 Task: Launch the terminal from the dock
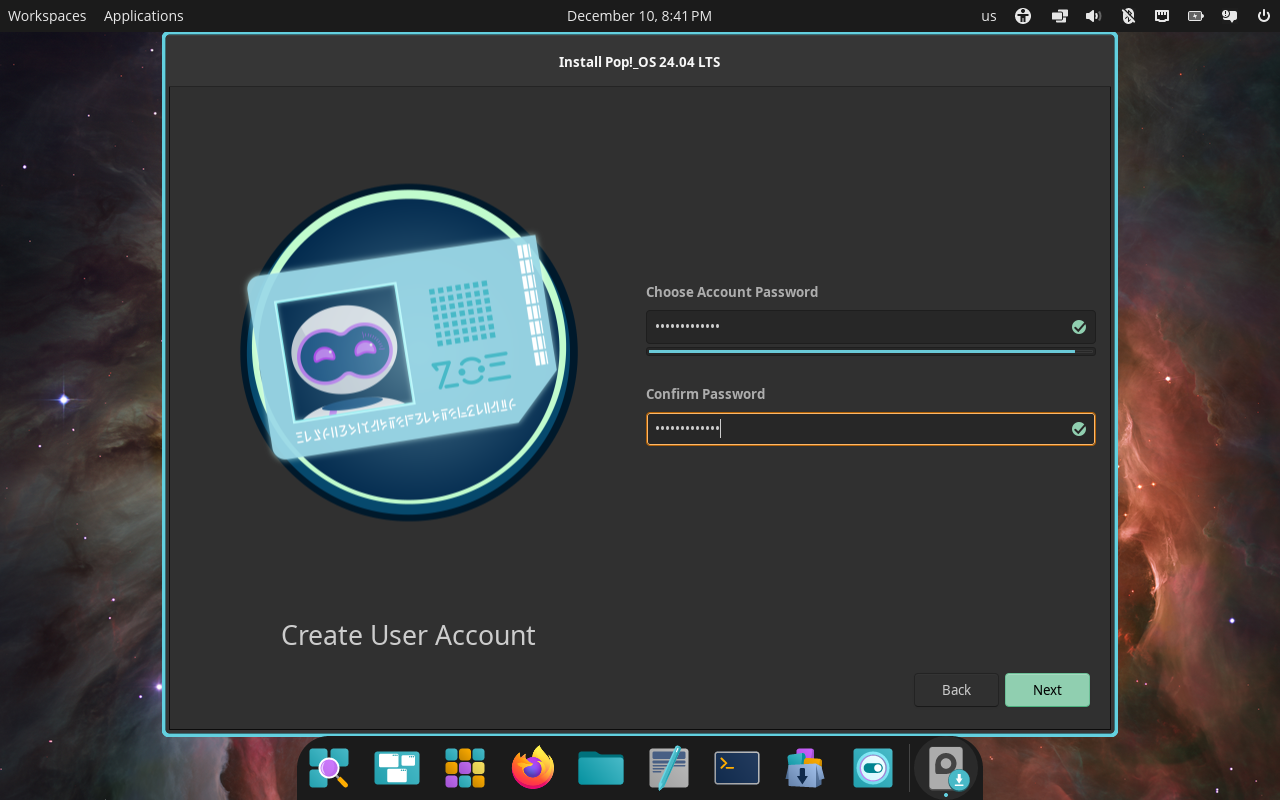tap(736, 768)
